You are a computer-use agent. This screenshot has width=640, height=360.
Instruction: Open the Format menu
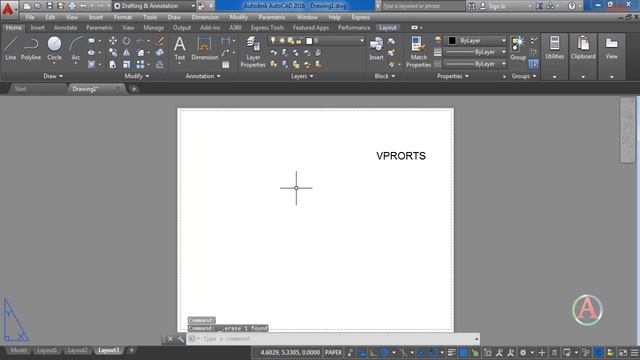click(x=123, y=18)
